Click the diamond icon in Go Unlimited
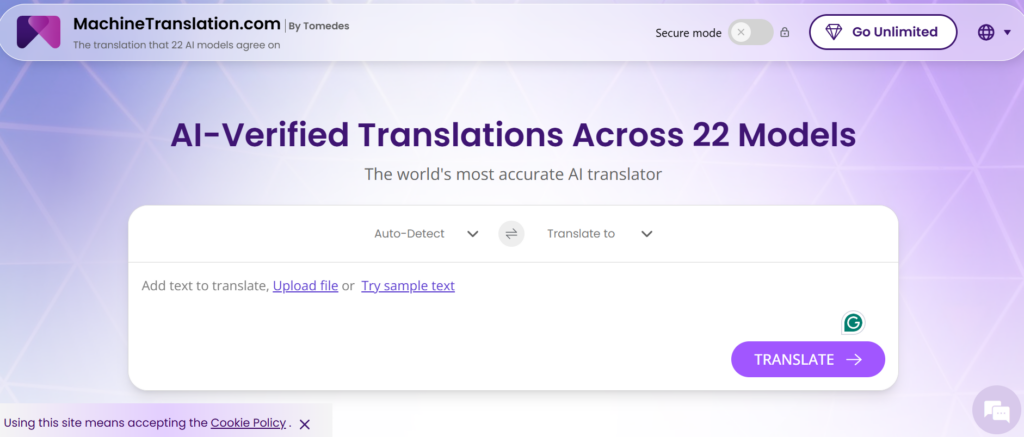Image resolution: width=1024 pixels, height=437 pixels. 833,32
